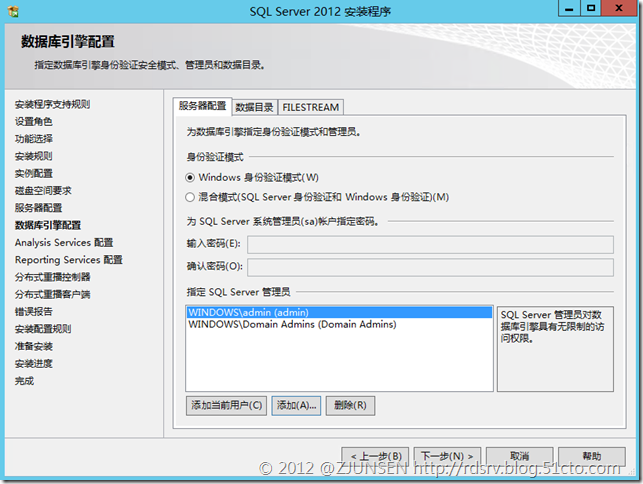Maximize the setup window

pos(591,8)
